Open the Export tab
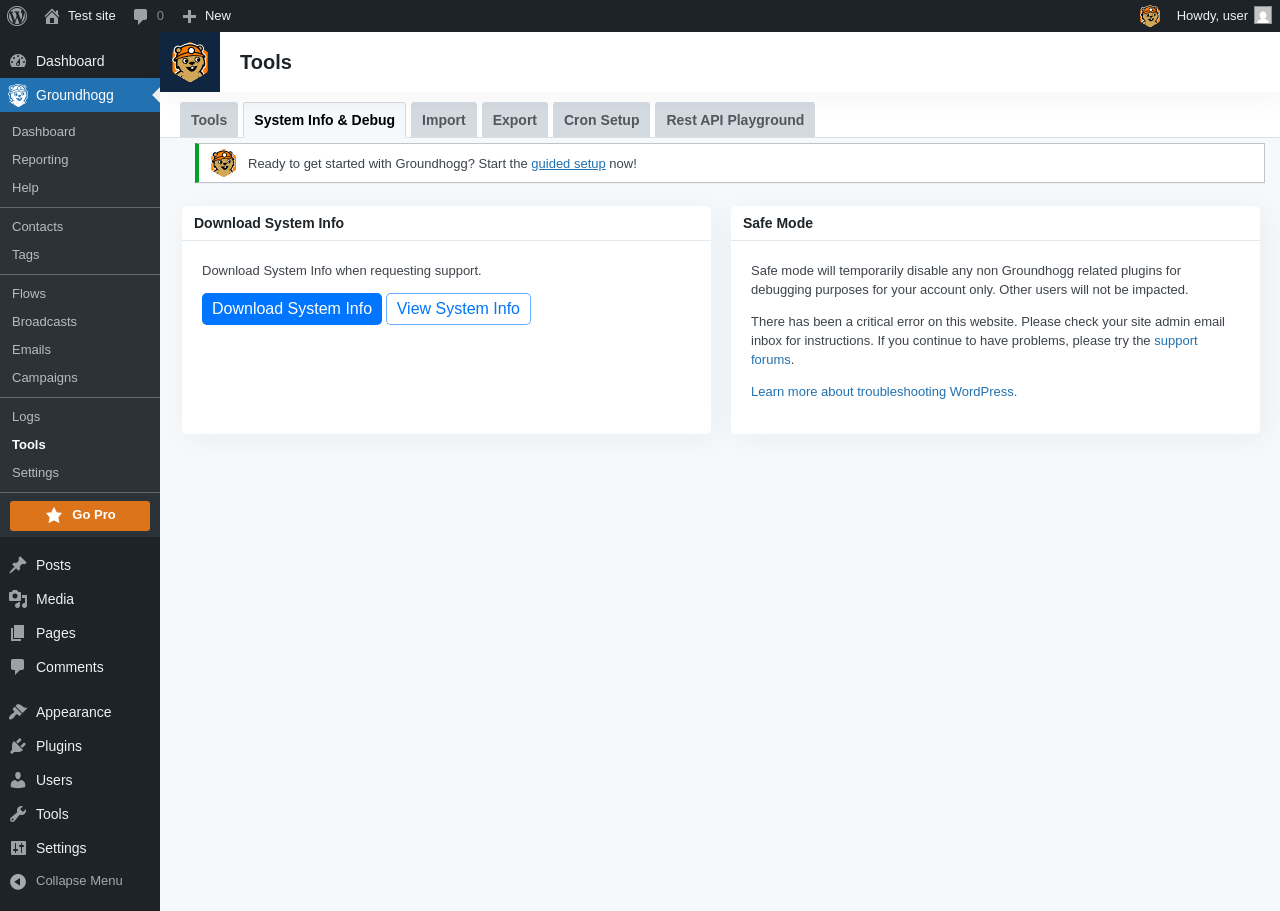Image resolution: width=1280 pixels, height=911 pixels. pos(515,120)
